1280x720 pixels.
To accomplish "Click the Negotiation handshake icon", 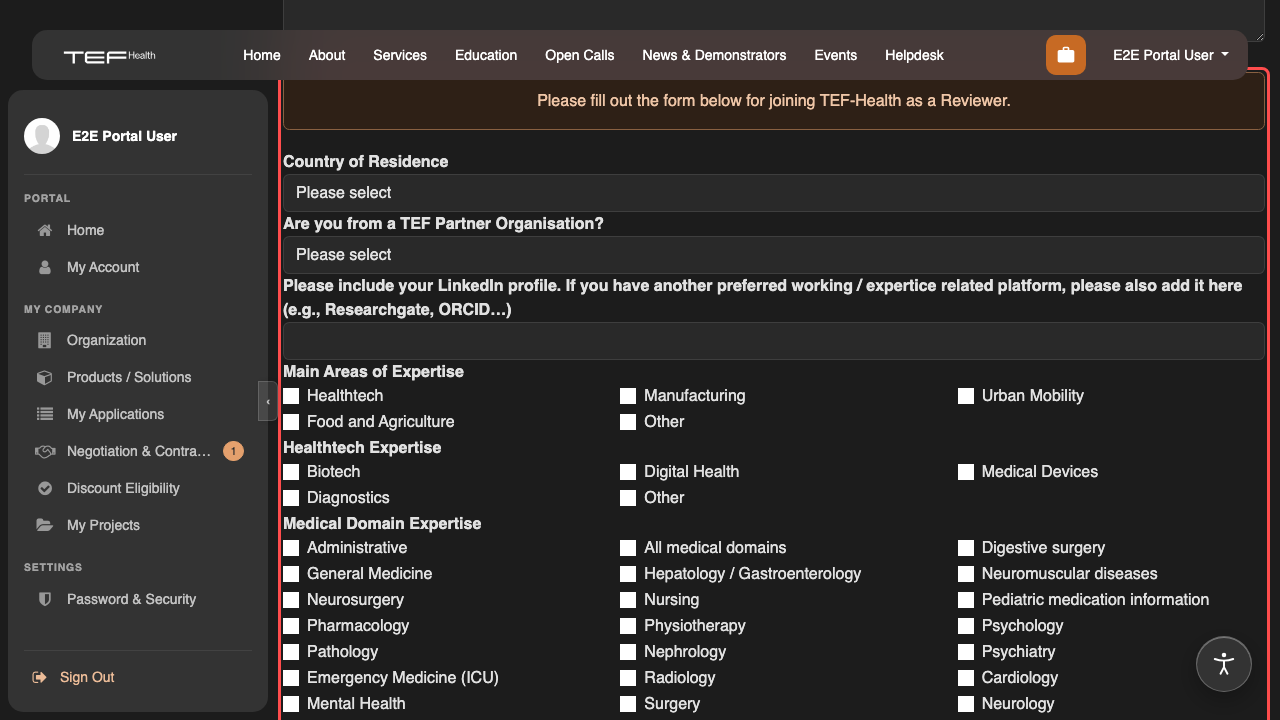I will [x=44, y=451].
